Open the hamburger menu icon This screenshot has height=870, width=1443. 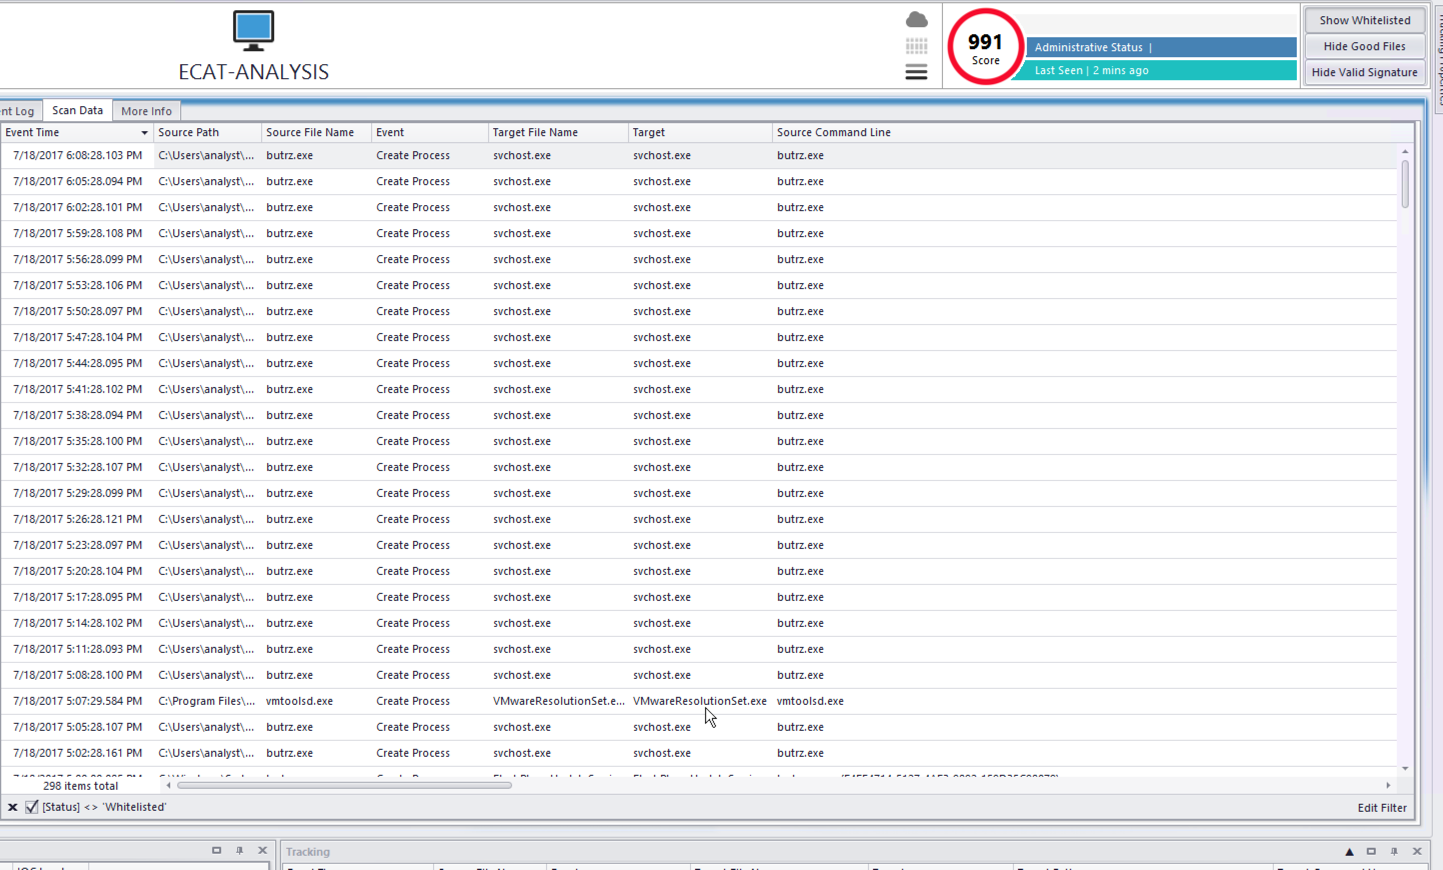point(916,72)
